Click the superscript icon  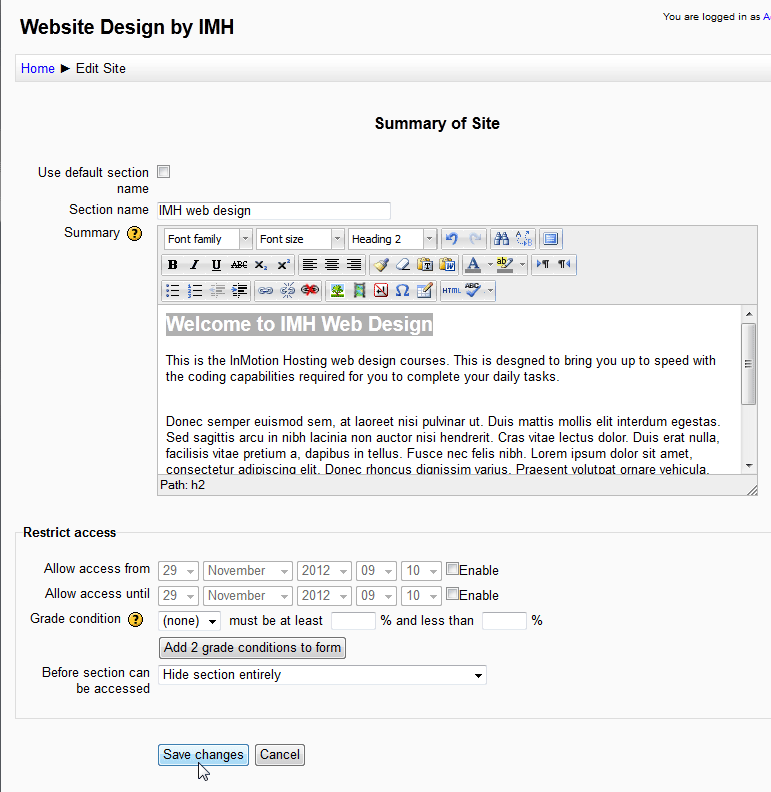[283, 265]
